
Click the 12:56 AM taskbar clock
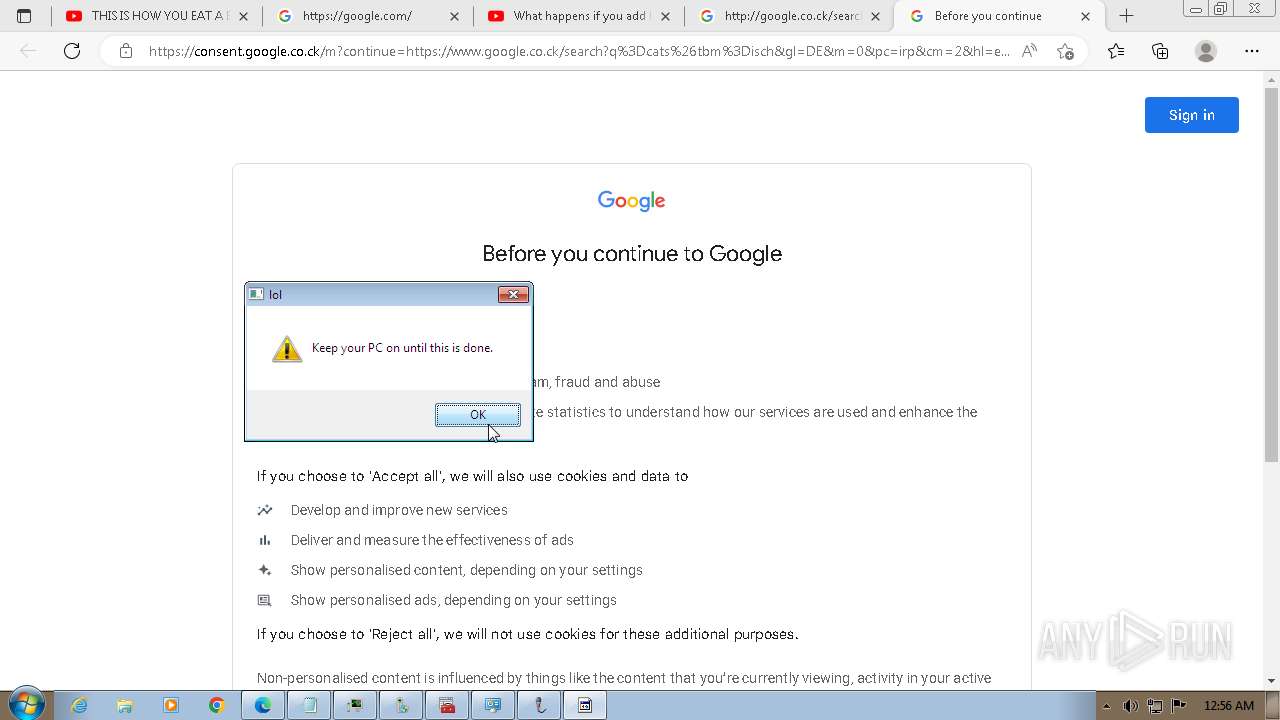(1228, 706)
